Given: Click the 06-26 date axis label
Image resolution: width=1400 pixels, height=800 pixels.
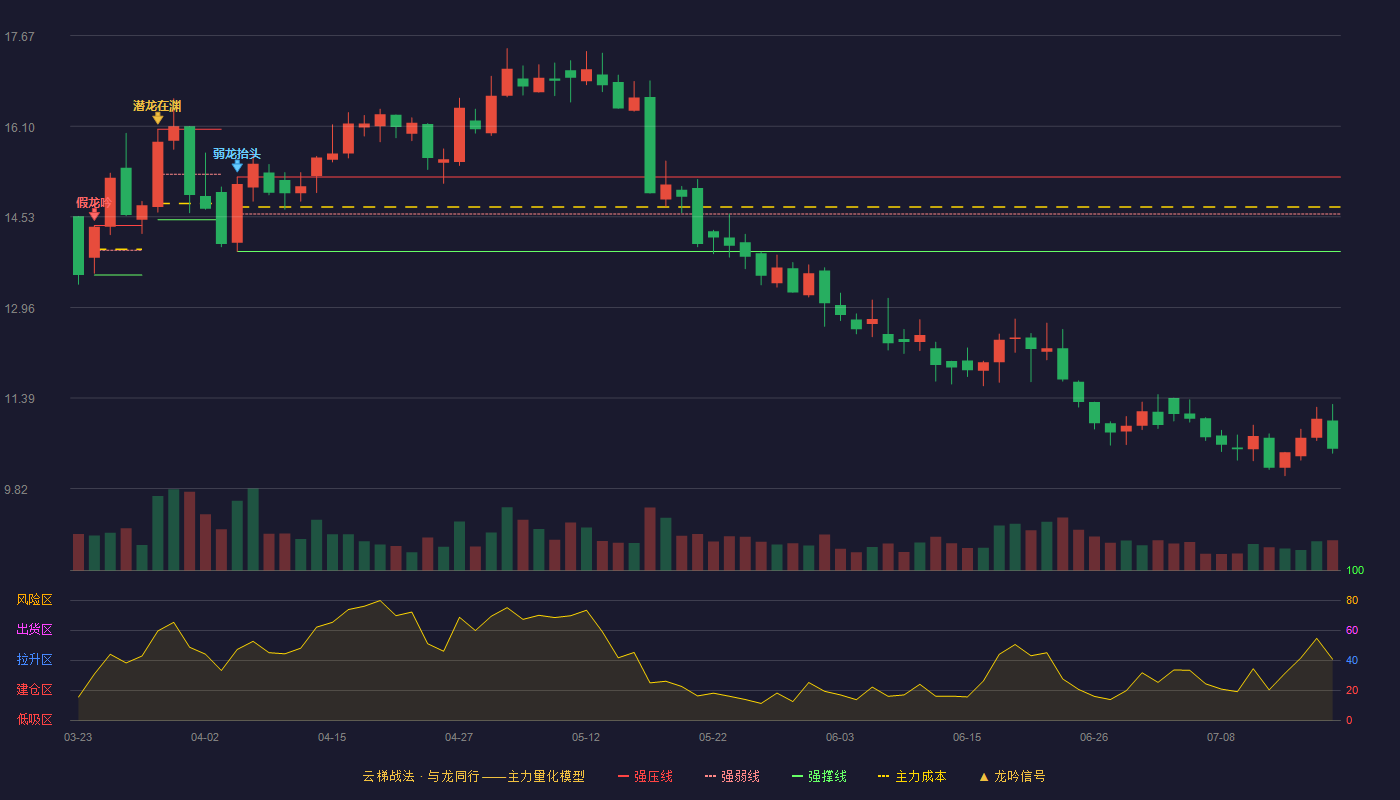Looking at the screenshot, I should [1094, 737].
